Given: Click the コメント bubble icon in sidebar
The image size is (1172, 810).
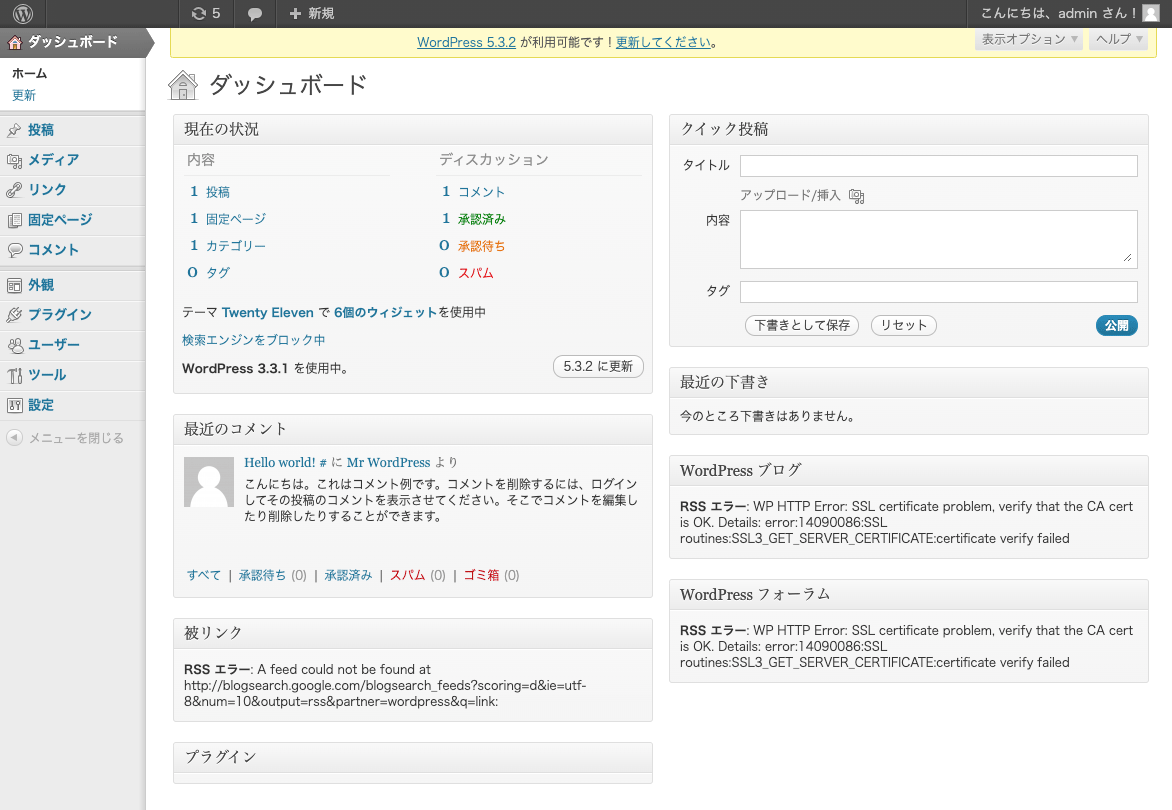Looking at the screenshot, I should pos(14,250).
